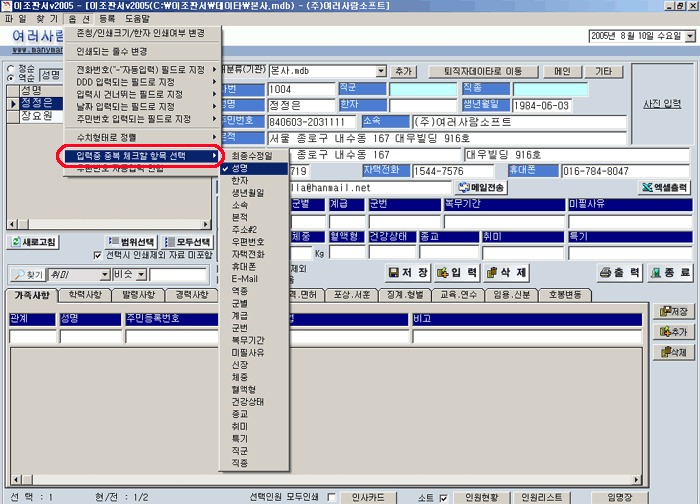This screenshot has width=700, height=504.
Task: Check the 선택인원 모두인쇄 checkbox
Action: point(331,497)
